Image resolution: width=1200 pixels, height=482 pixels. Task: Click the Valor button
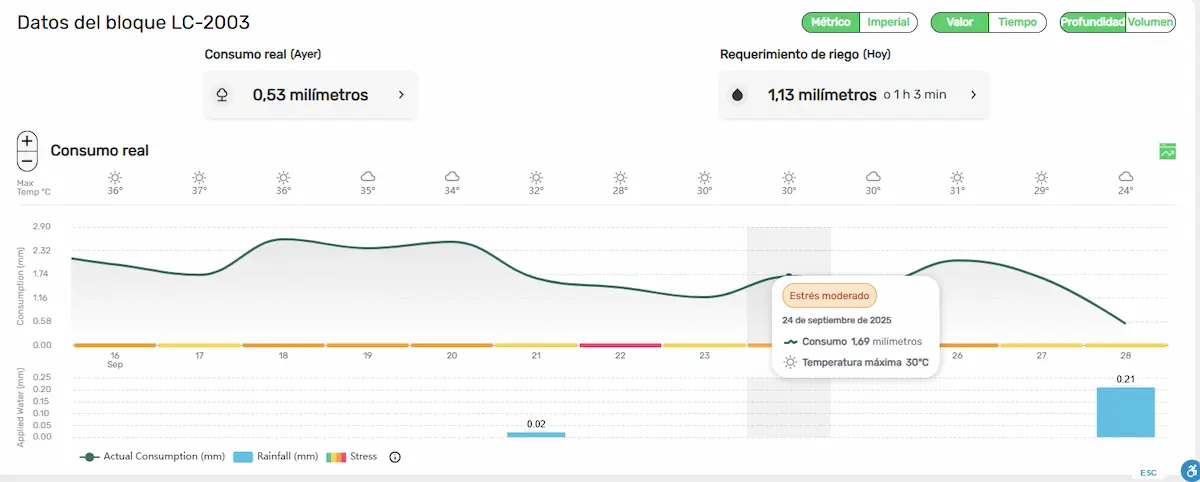(x=960, y=22)
